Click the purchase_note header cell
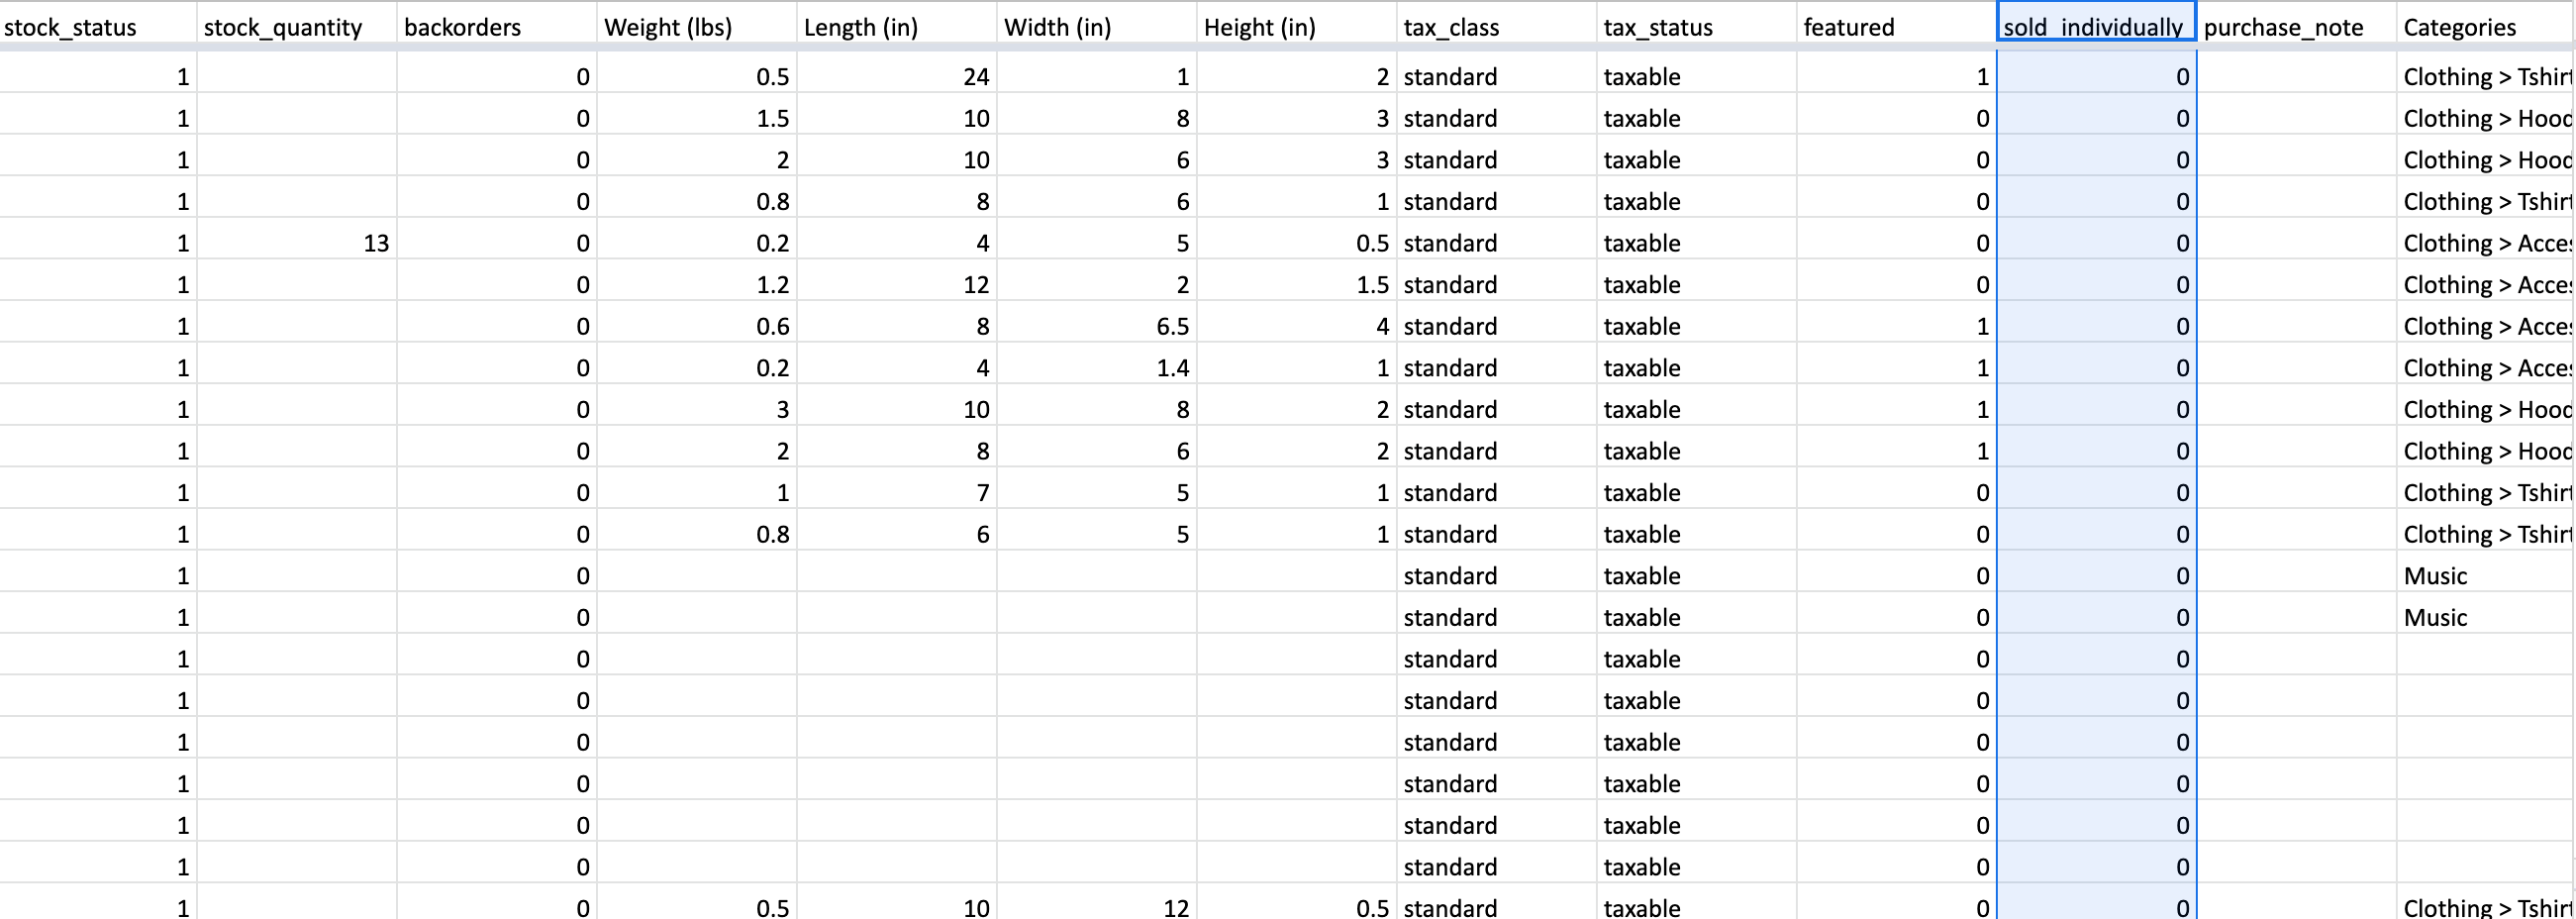Viewport: 2576px width, 919px height. pyautogui.click(x=2297, y=27)
